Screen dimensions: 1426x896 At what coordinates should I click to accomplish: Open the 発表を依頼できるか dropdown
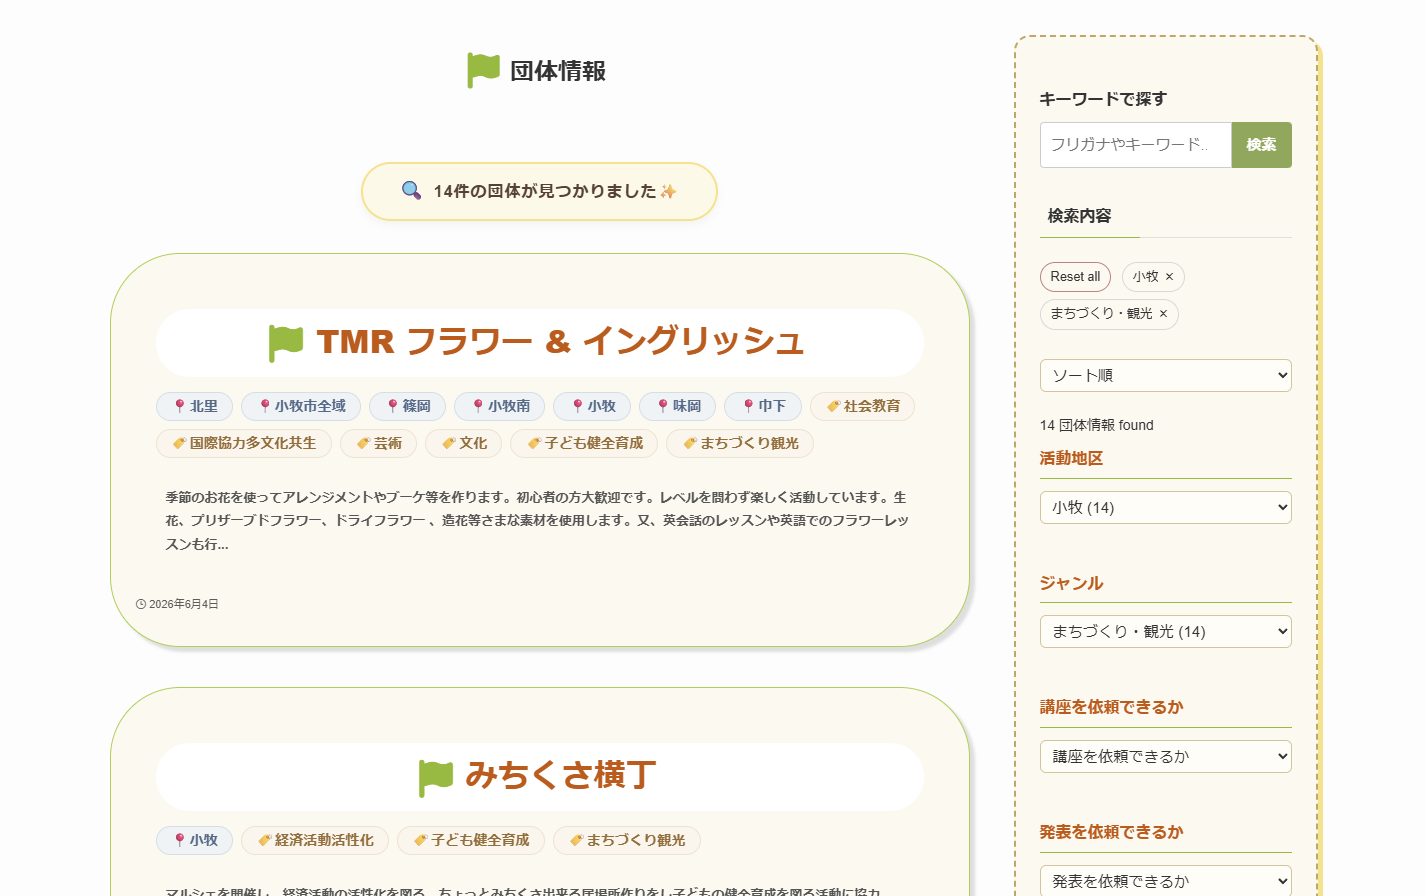(x=1166, y=881)
